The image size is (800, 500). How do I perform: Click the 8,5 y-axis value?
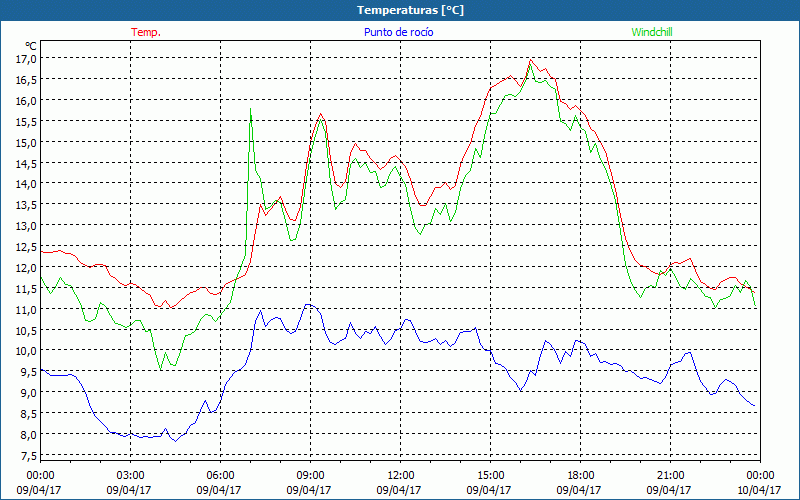(30, 413)
